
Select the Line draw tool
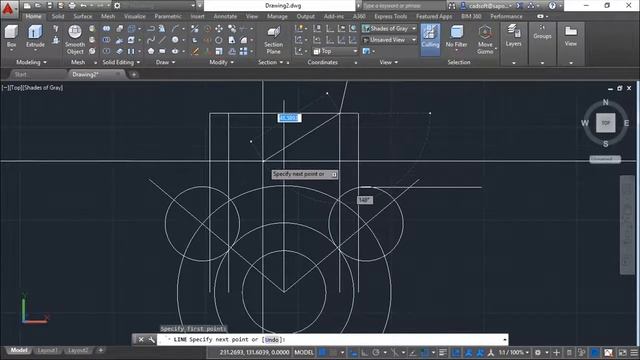162,40
